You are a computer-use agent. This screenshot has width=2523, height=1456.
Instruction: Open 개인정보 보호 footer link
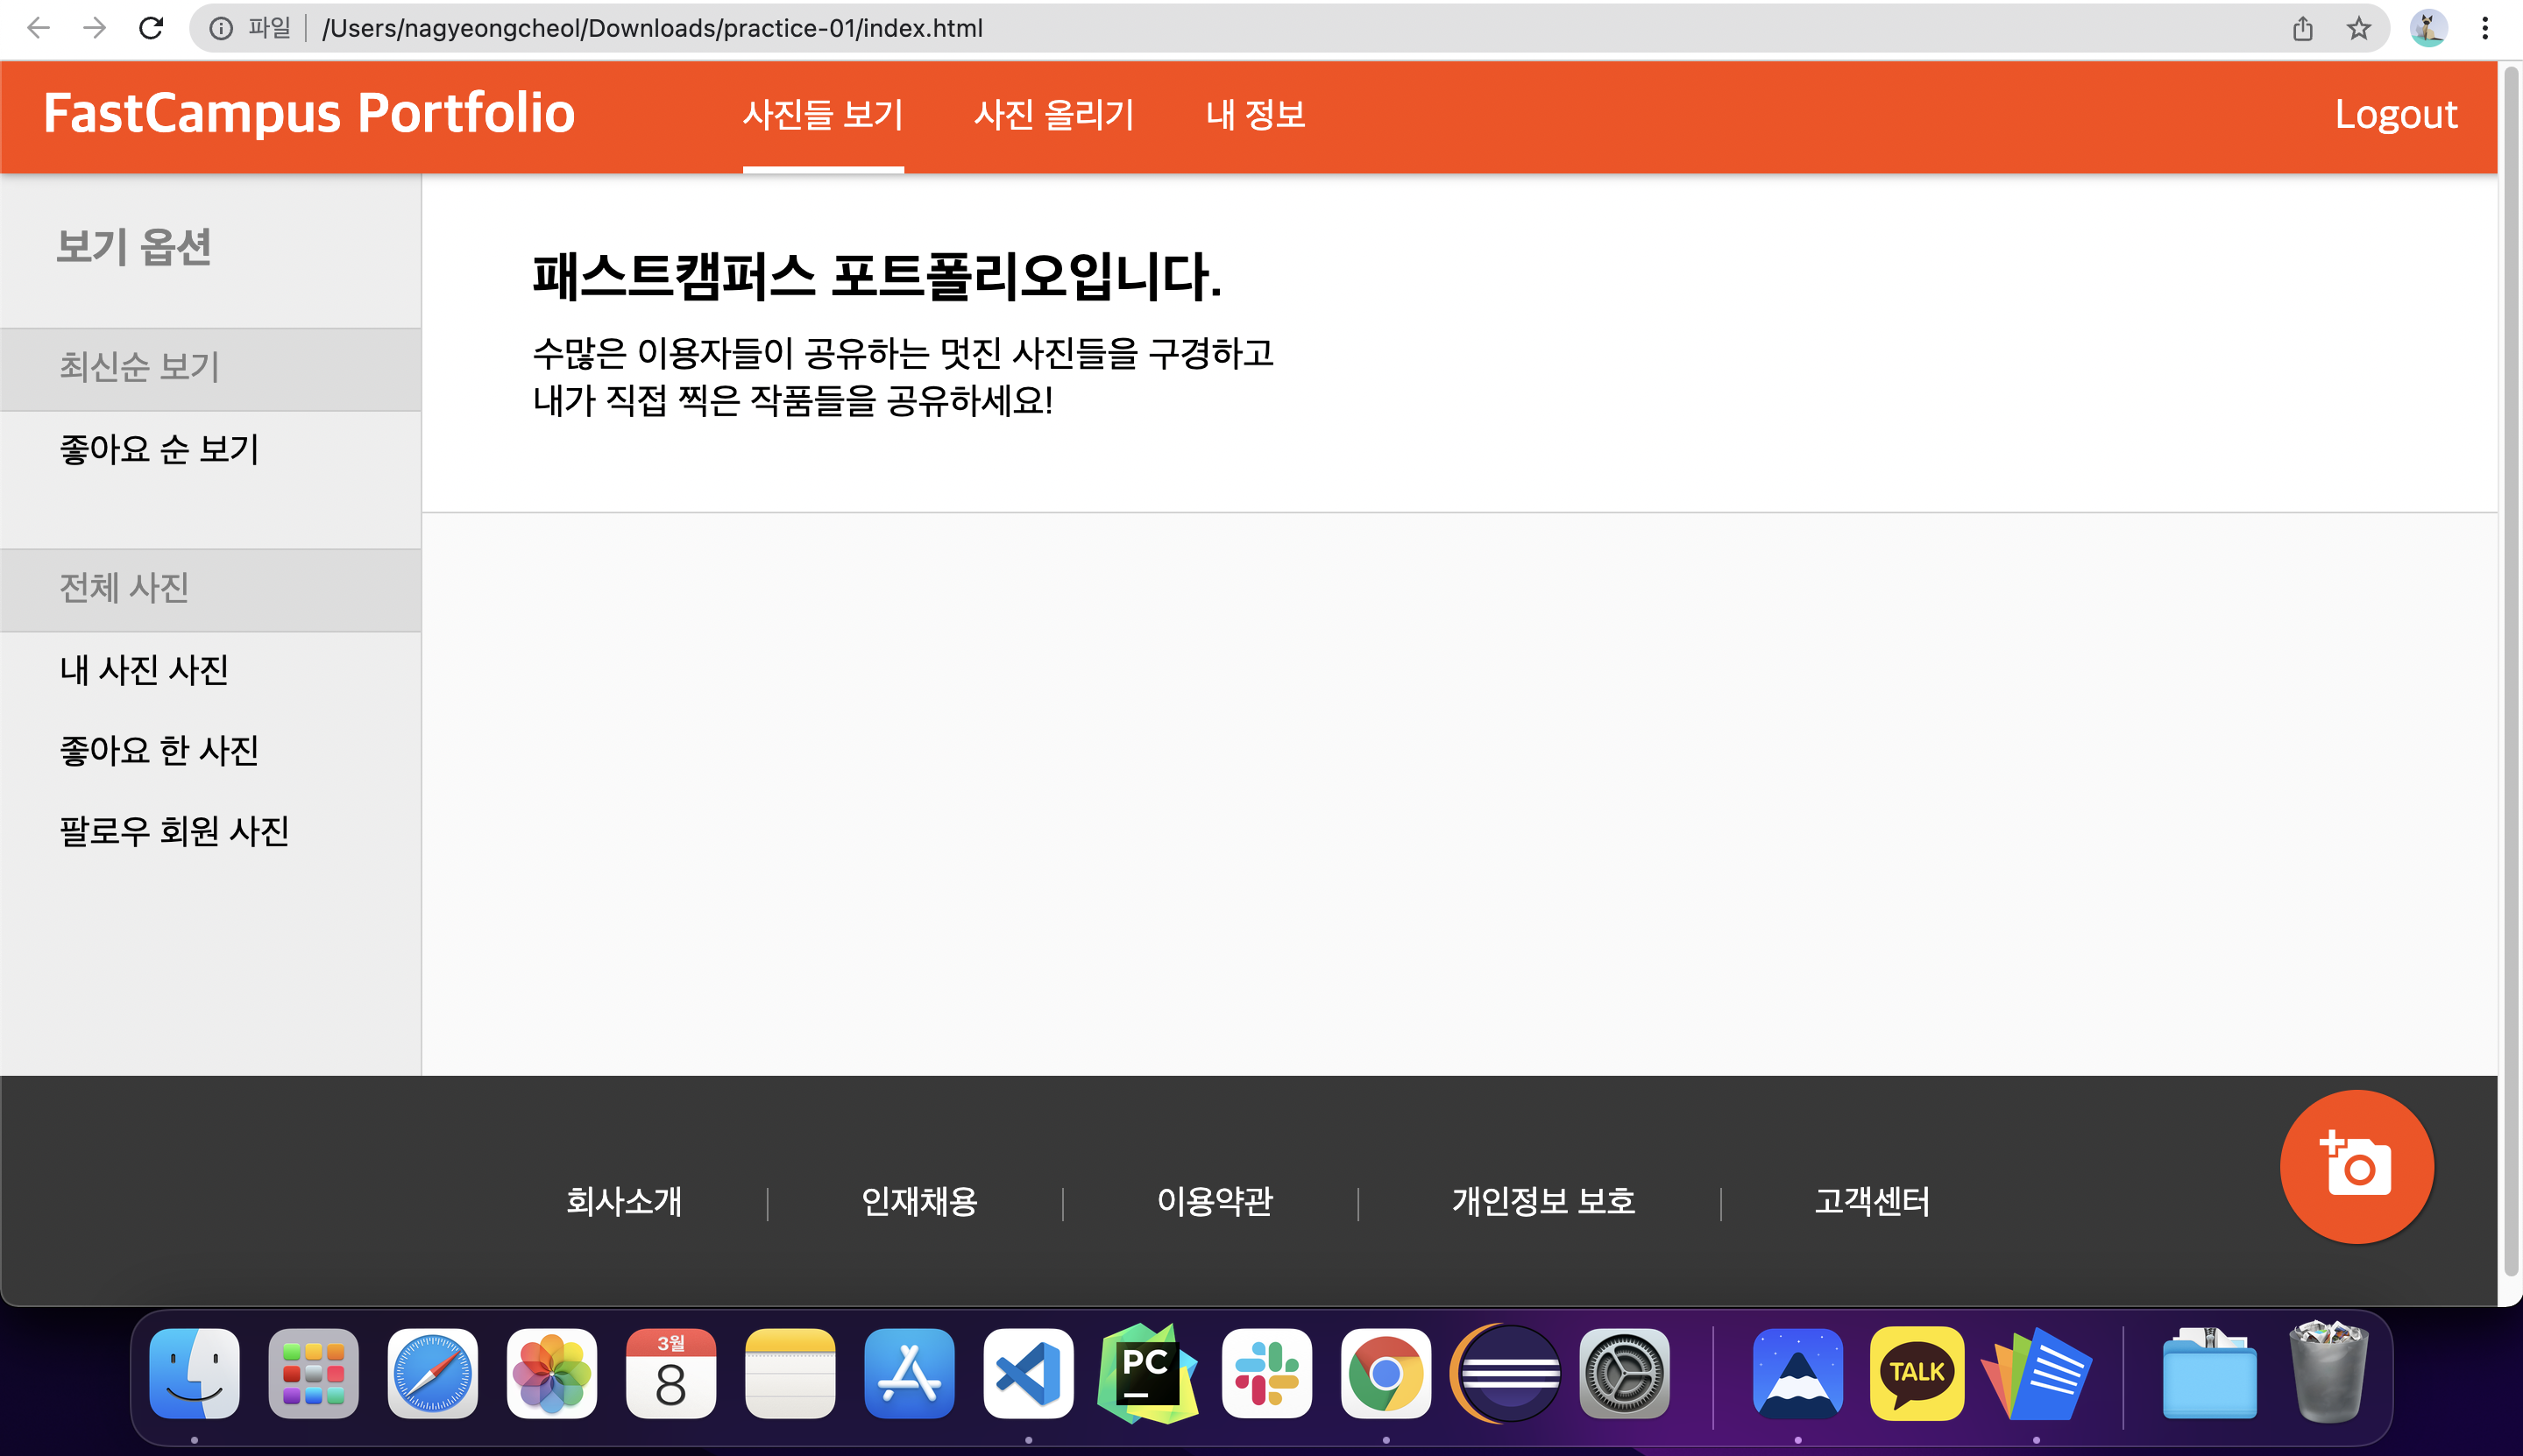click(x=1542, y=1201)
